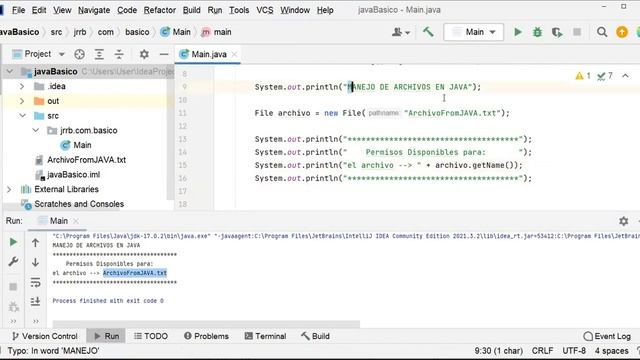This screenshot has width=640, height=360.
Task: Run Main with the green play icon
Action: tap(518, 32)
